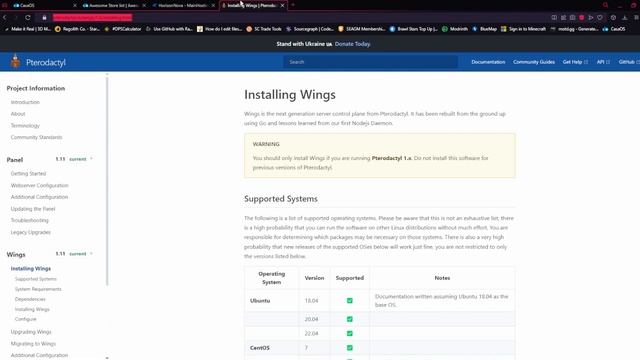Click the Ubuntu 22.04 supported checkmark
The image size is (640, 360).
click(350, 333)
